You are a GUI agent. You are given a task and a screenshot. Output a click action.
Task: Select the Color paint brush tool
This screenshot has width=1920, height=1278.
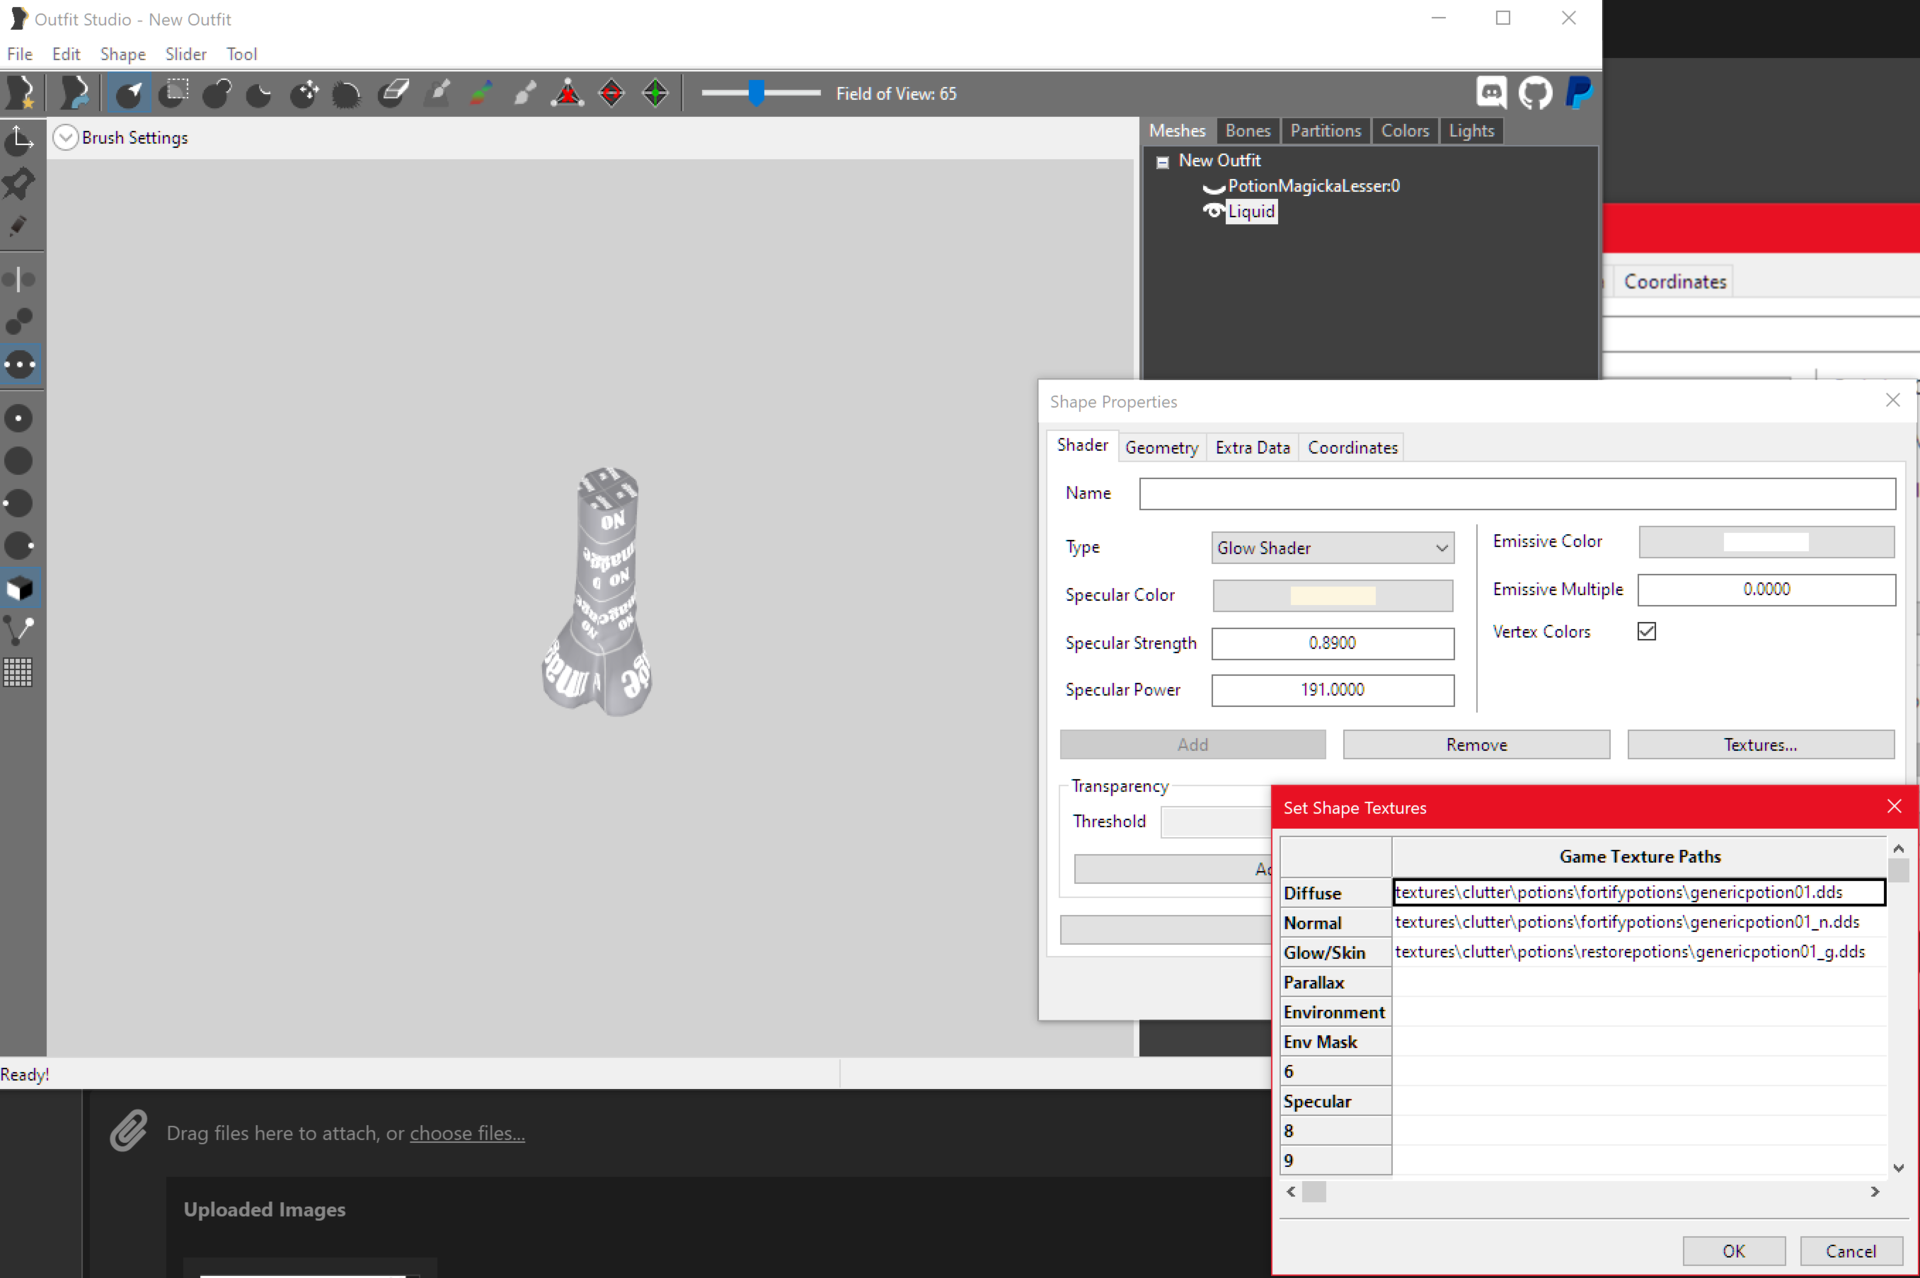click(481, 93)
